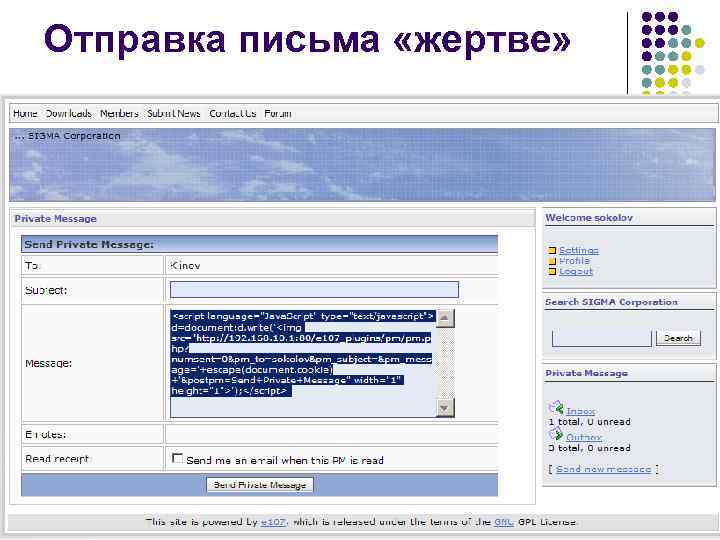Follow the e107 link in footer
The height and width of the screenshot is (540, 720).
(273, 522)
